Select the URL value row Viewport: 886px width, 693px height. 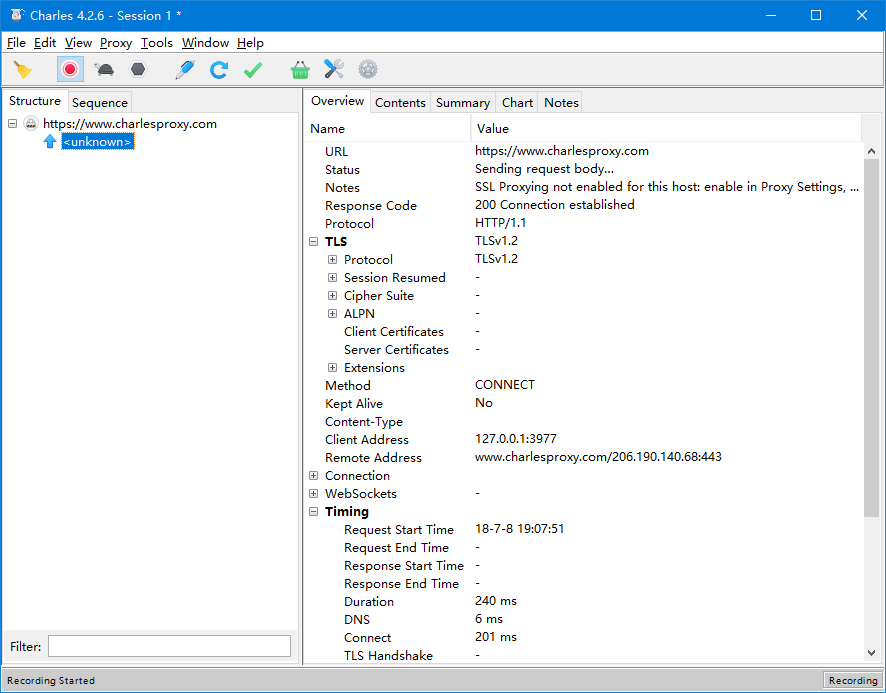562,151
